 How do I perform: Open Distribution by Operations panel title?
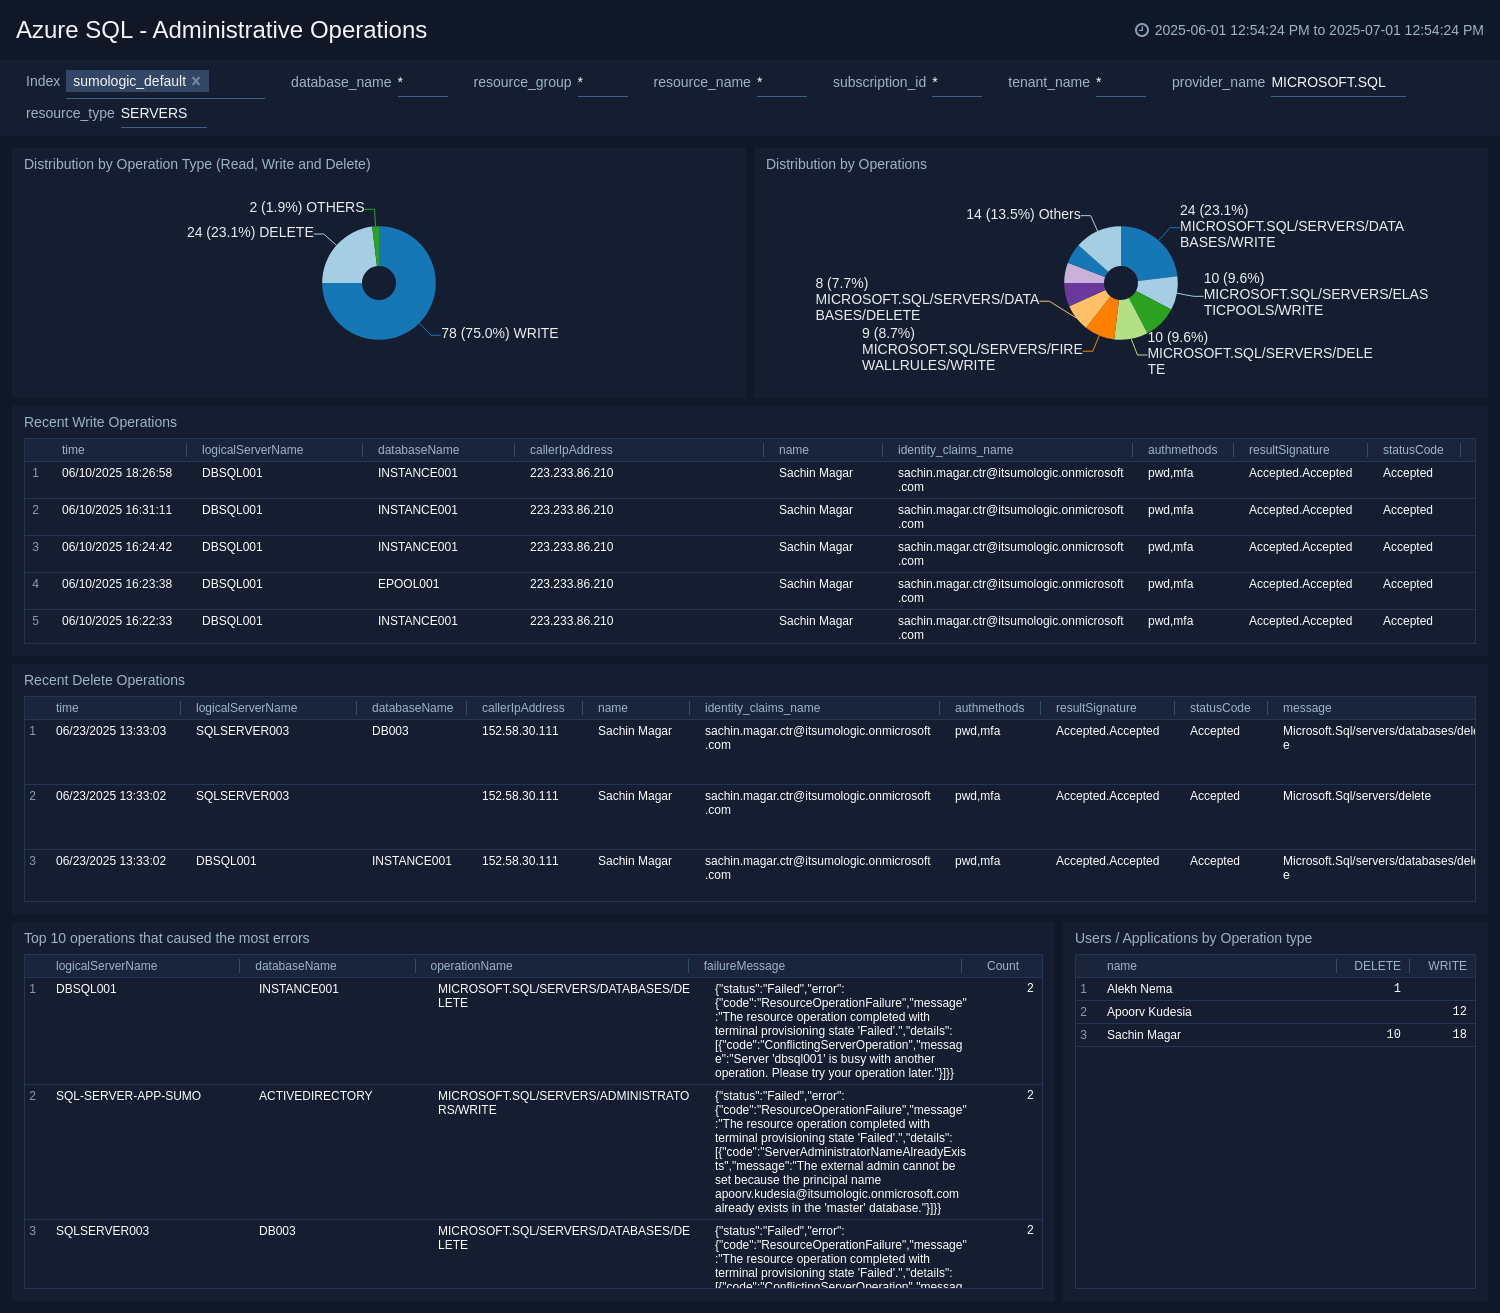(x=846, y=164)
